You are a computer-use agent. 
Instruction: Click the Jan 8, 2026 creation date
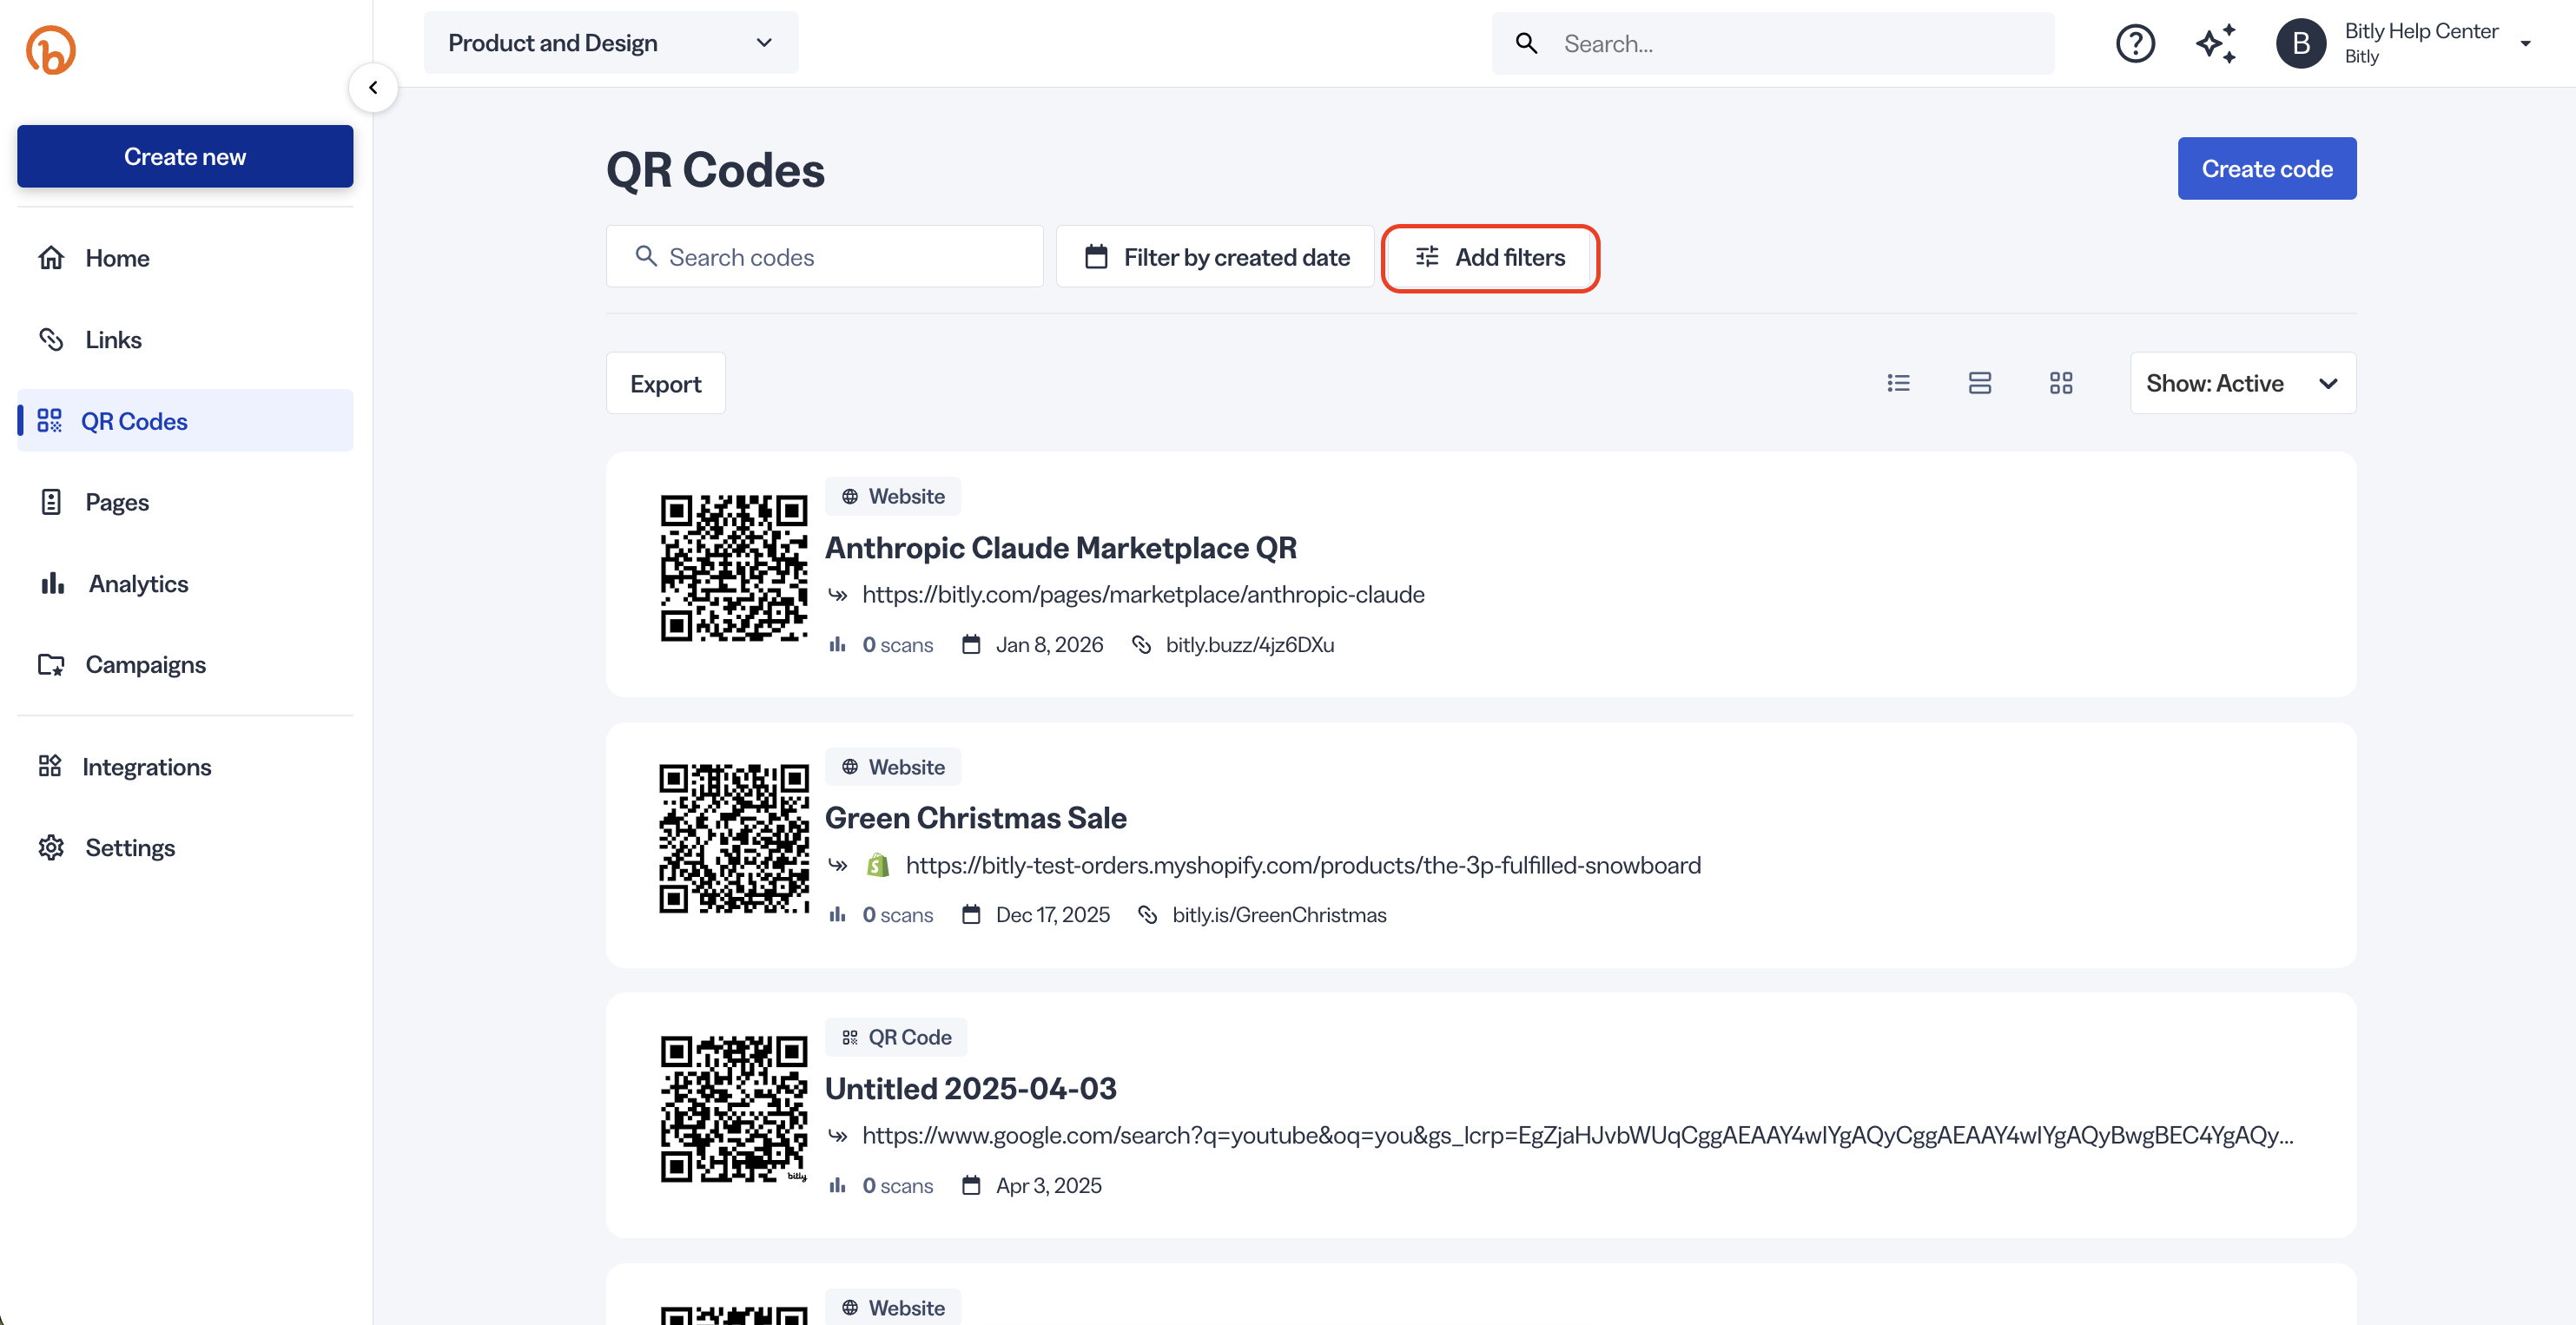pyautogui.click(x=1033, y=645)
